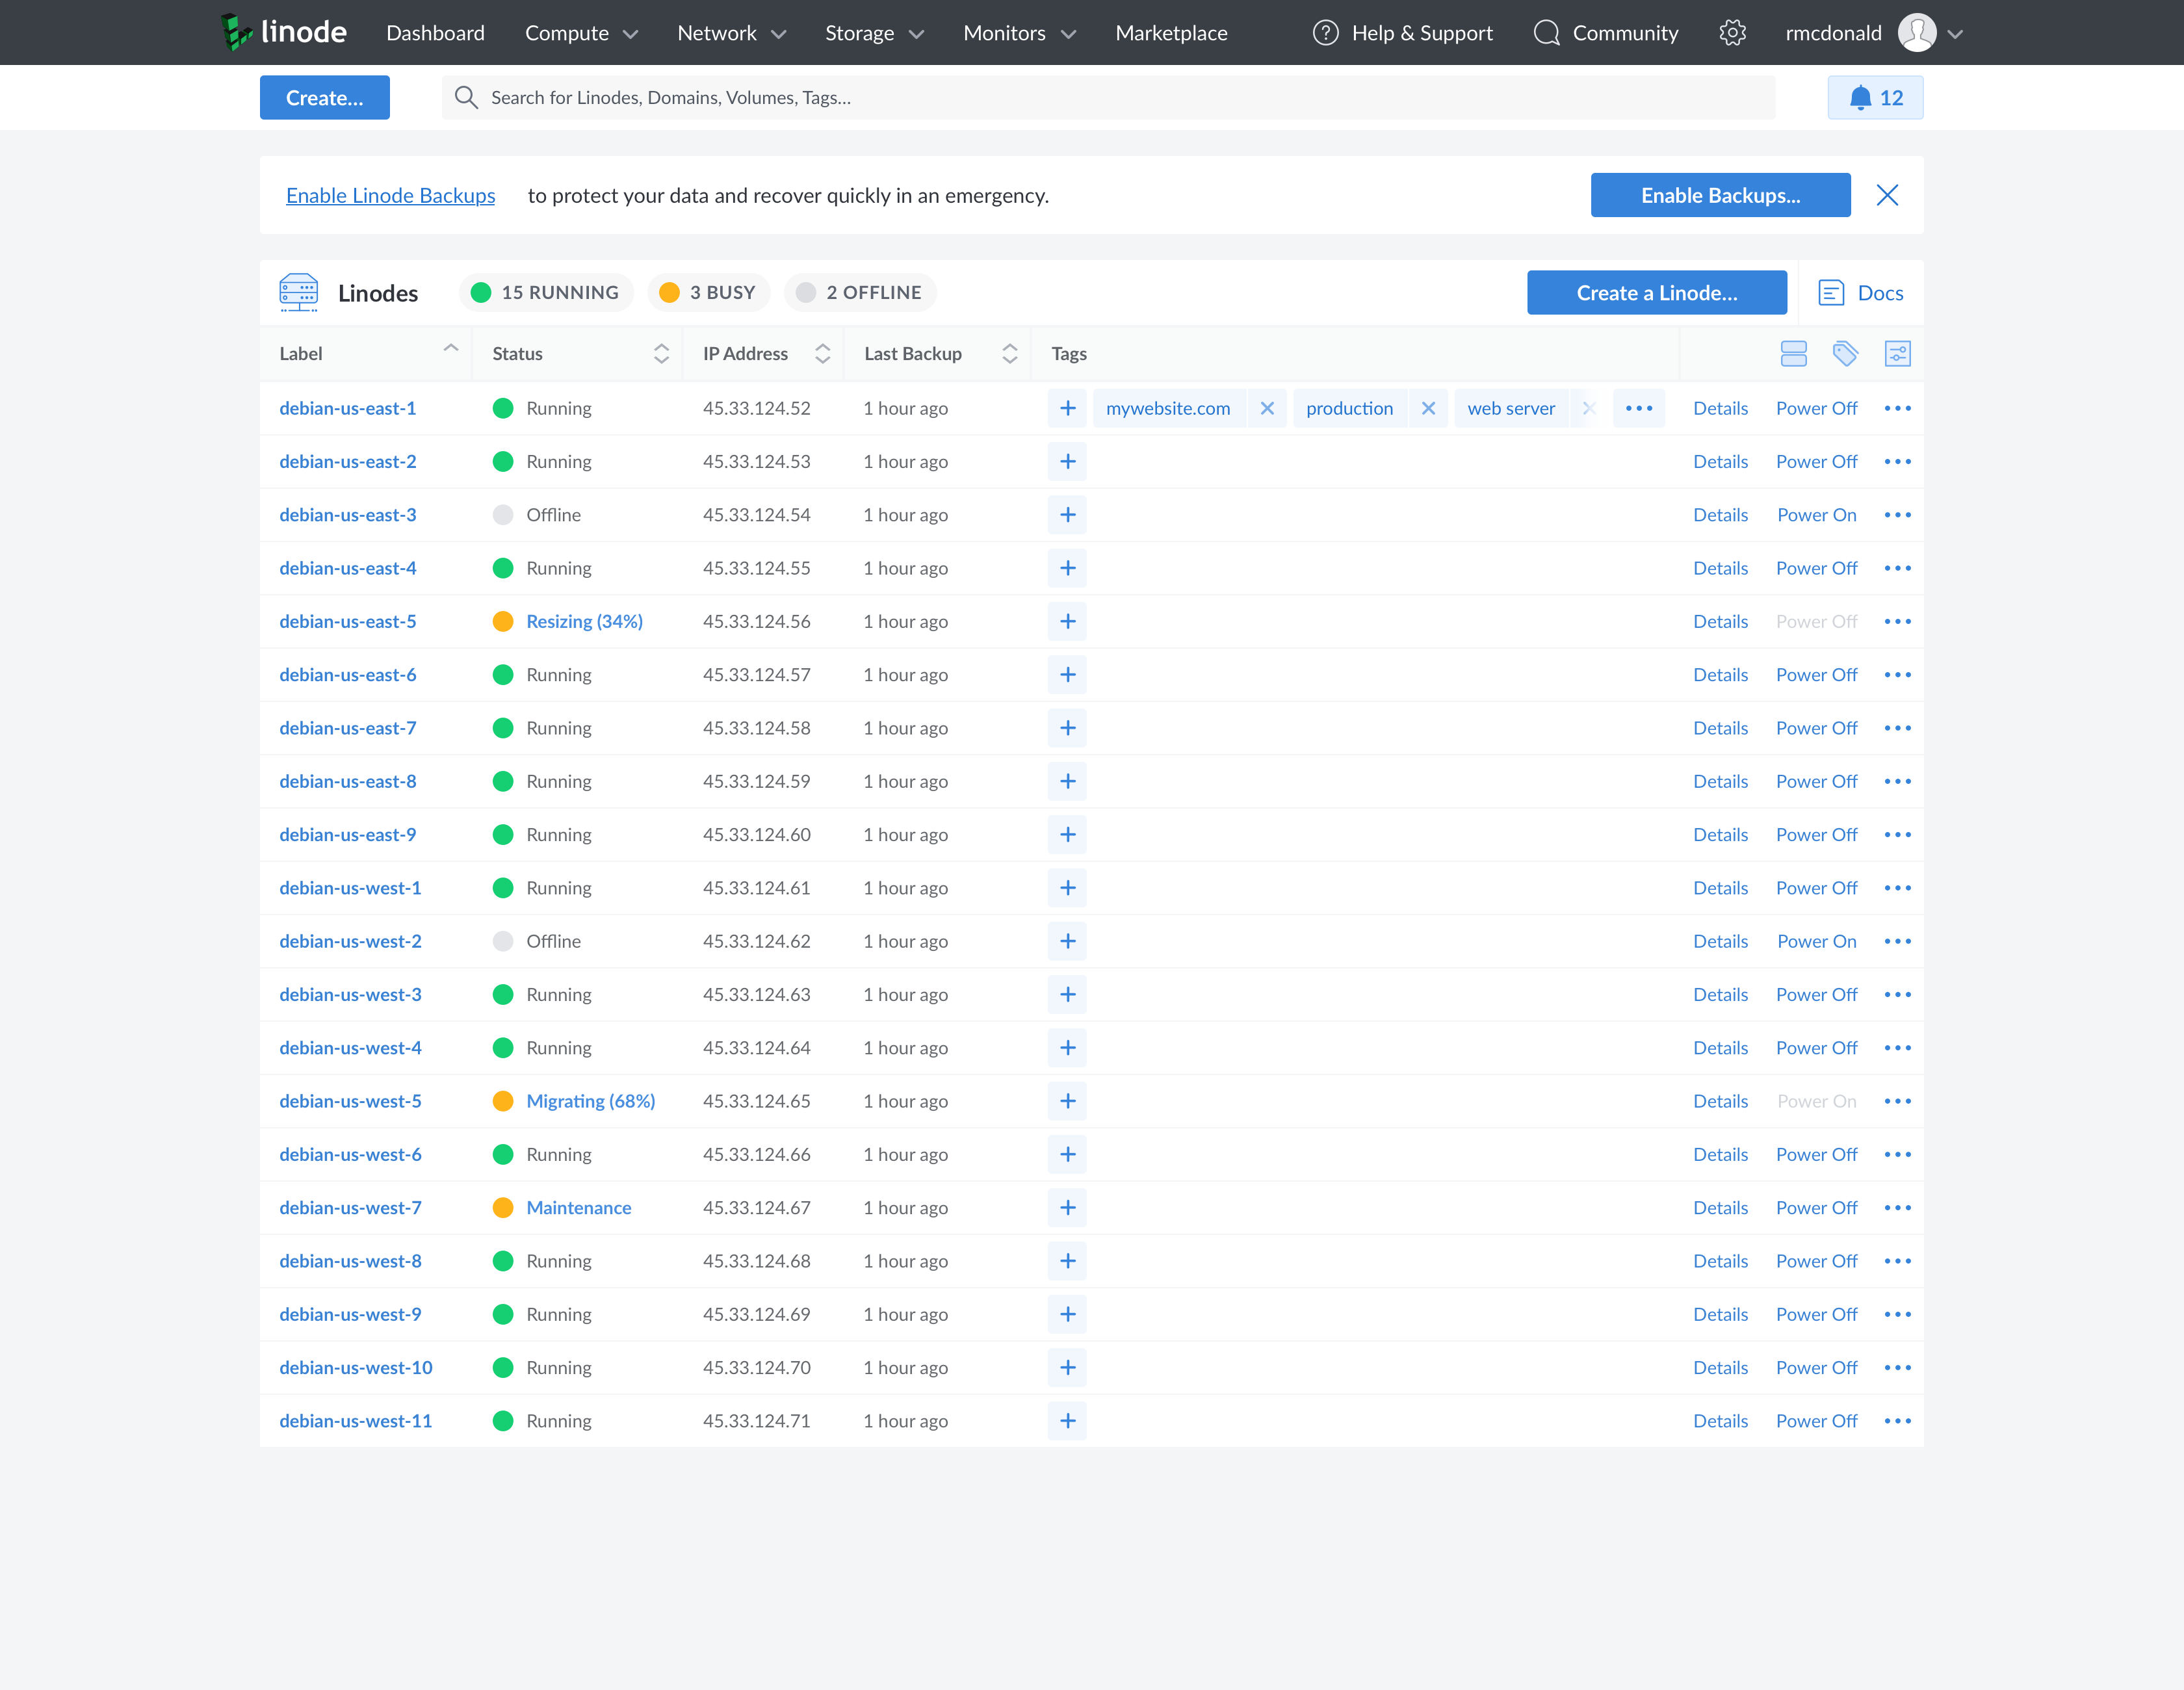The image size is (2184, 1690).
Task: Click Create a Linode... button
Action: (1657, 293)
